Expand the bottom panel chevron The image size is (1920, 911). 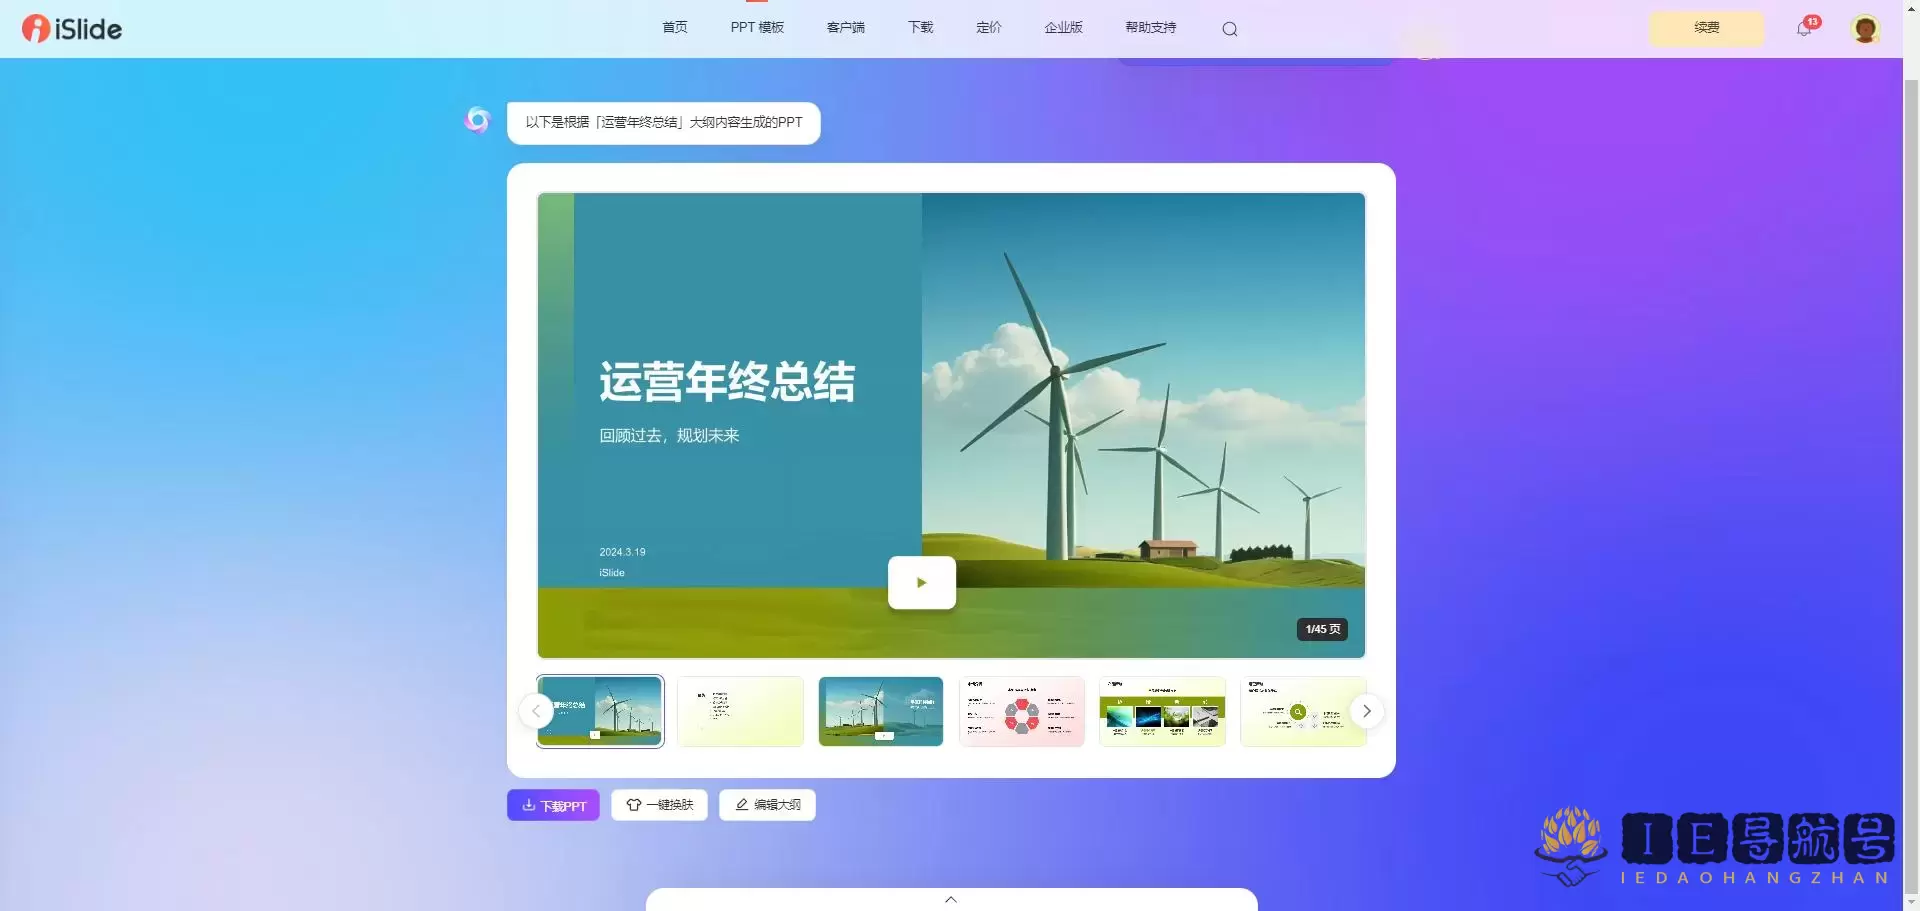coord(951,899)
